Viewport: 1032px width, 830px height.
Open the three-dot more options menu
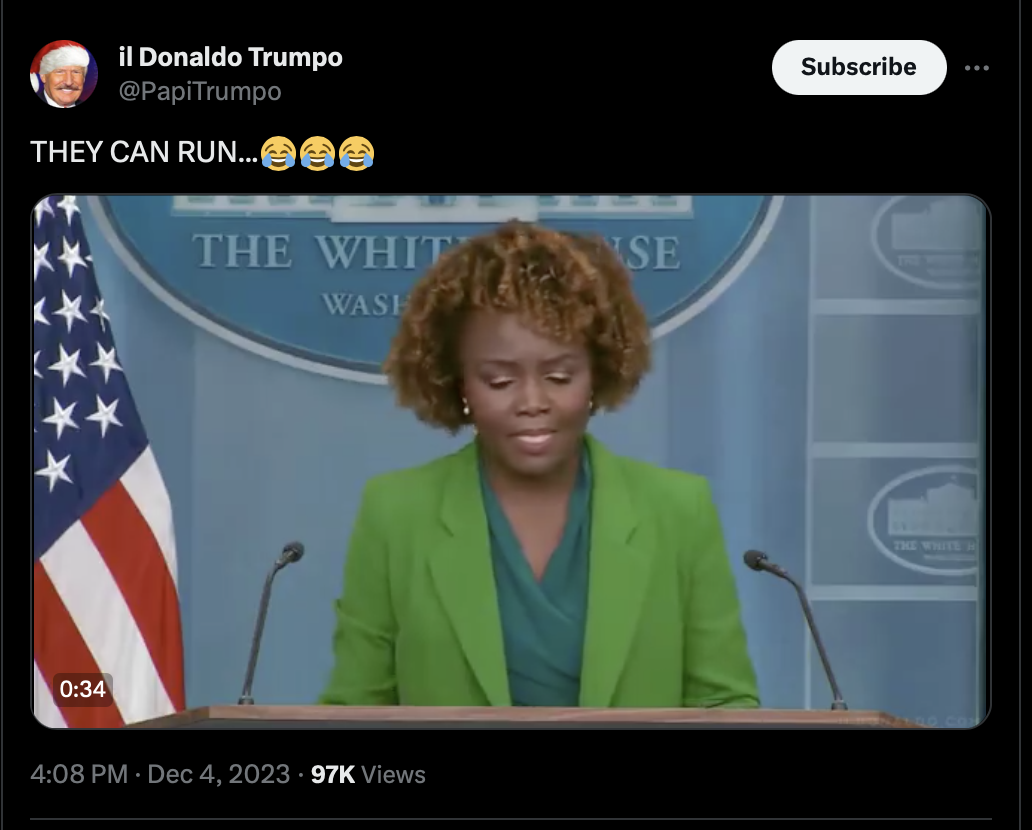point(977,68)
